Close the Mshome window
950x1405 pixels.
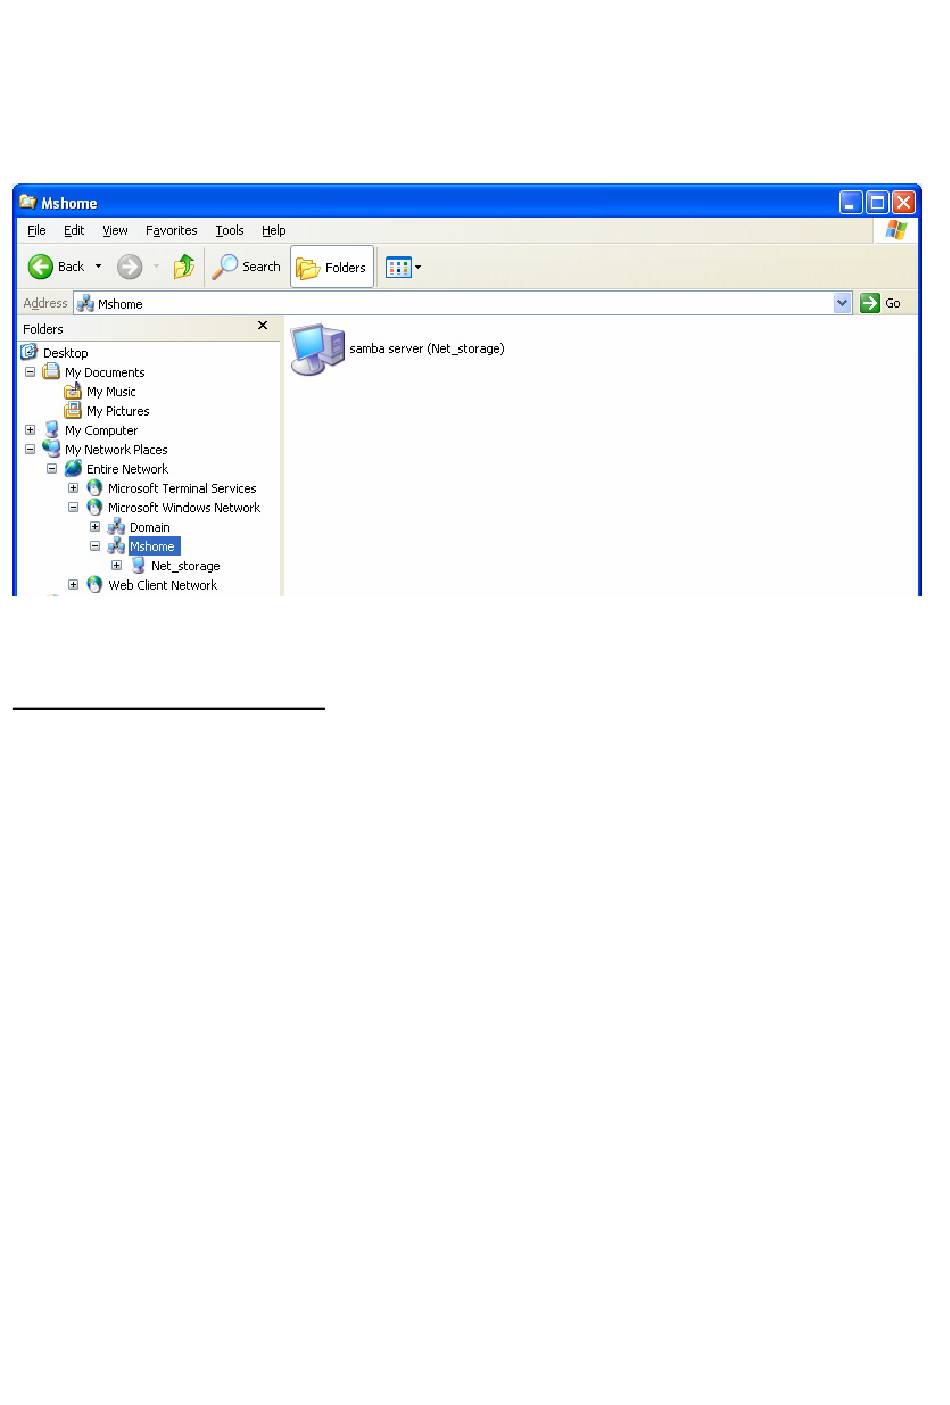point(904,202)
